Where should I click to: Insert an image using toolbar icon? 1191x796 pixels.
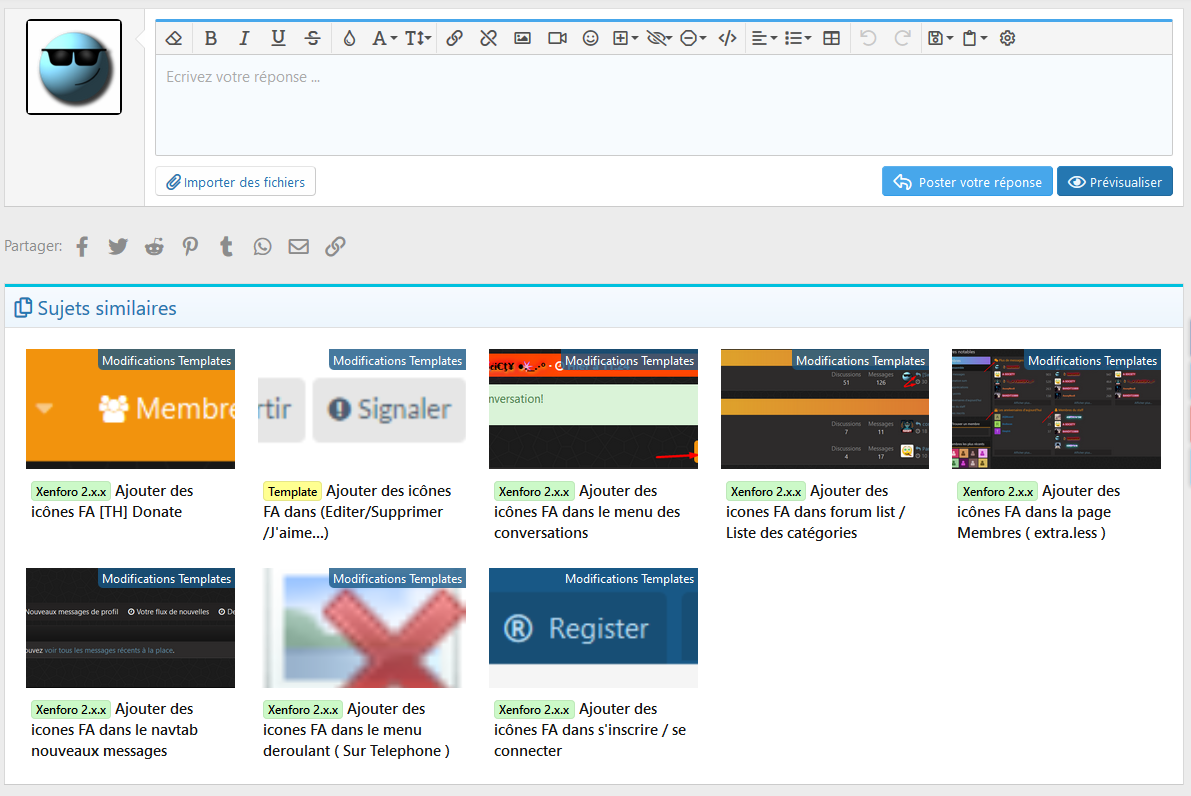coord(522,38)
